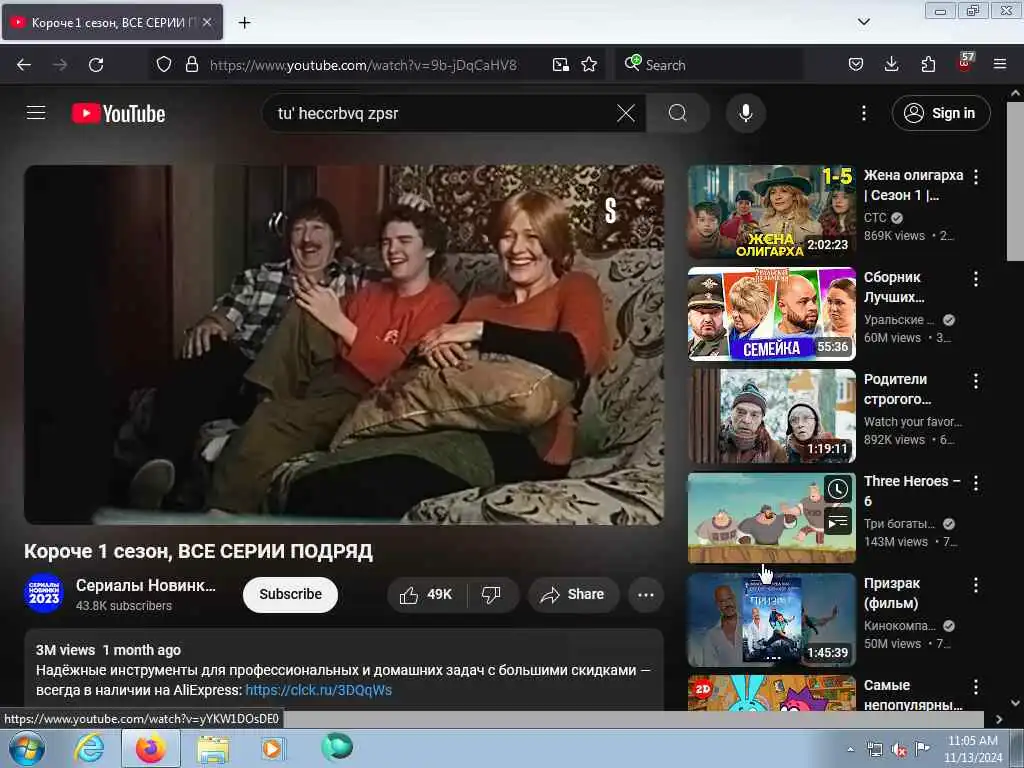
Task: Click the Share button
Action: pos(573,595)
